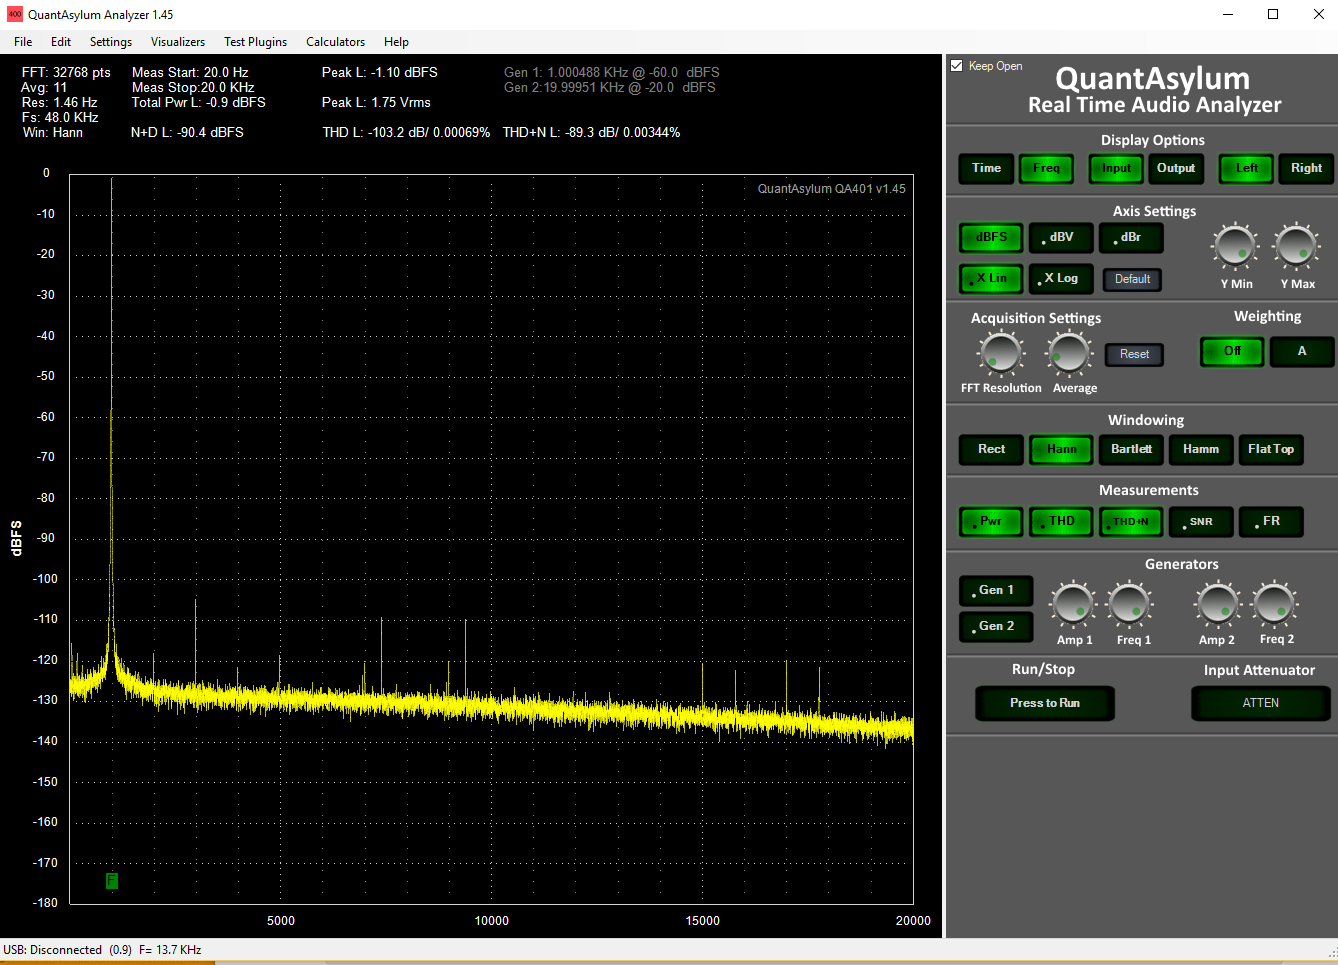Screen dimensions: 1338x965
Task: Open the Settings menu
Action: [111, 42]
